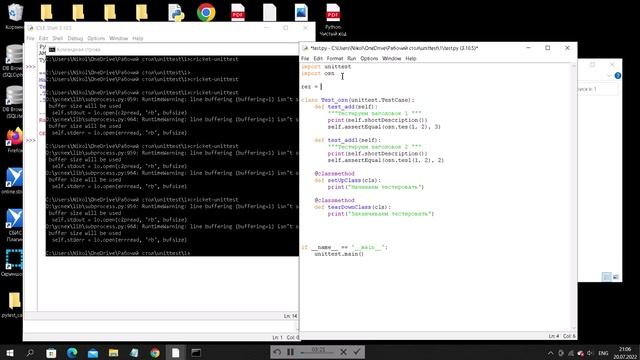
Task: Switch background window to large icons view
Action: pyautogui.click(x=616, y=277)
